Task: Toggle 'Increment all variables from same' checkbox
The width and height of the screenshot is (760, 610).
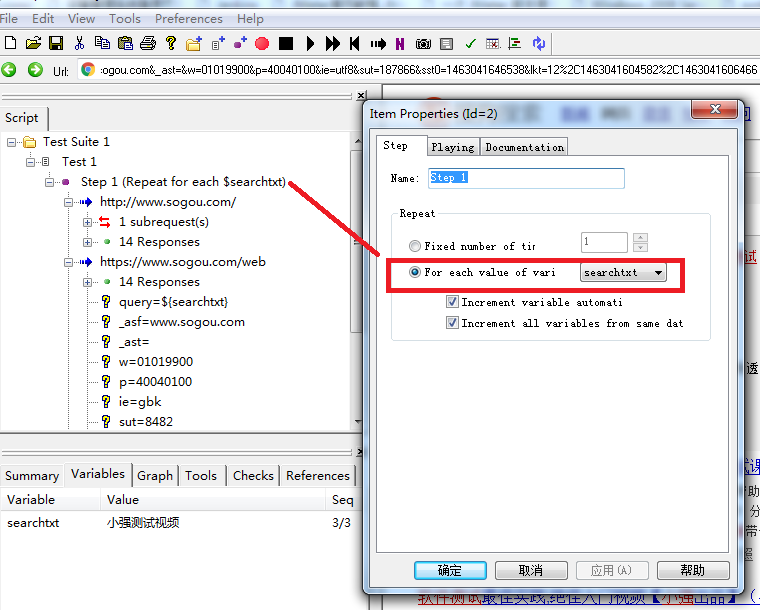Action: [452, 323]
